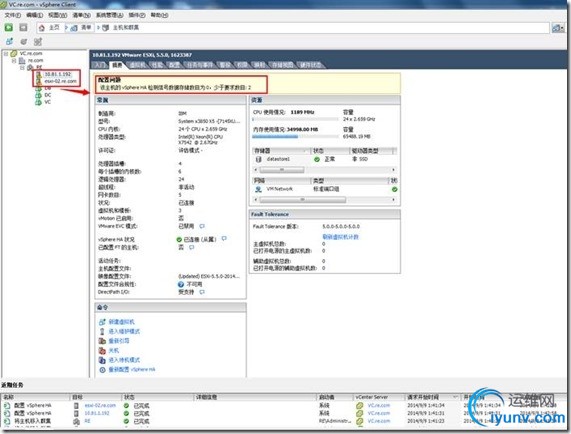This screenshot has height=434, width=571.
Task: Open the 清单(N) menu
Action: 82,15
